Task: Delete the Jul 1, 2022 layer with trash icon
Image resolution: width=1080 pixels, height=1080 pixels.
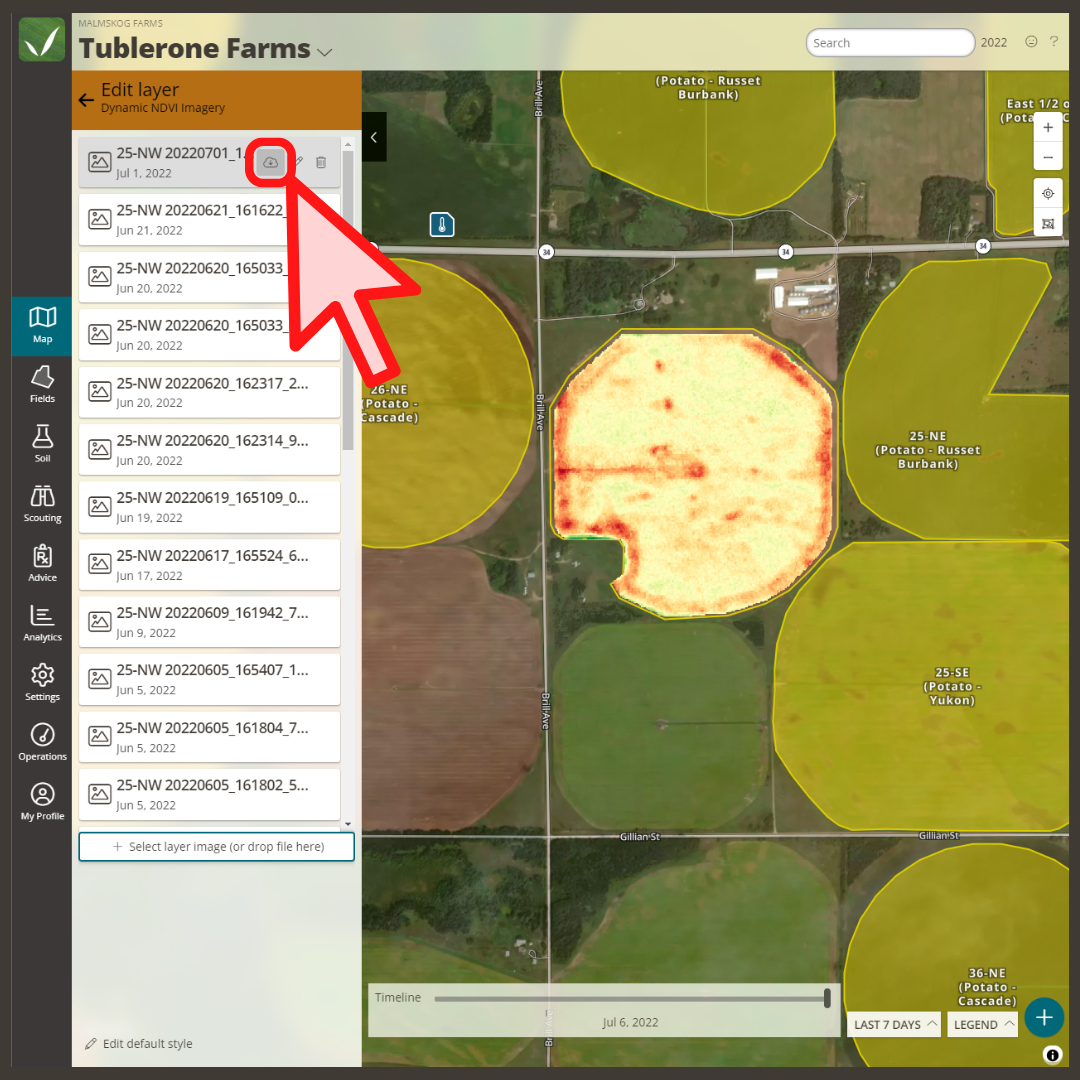Action: (321, 163)
